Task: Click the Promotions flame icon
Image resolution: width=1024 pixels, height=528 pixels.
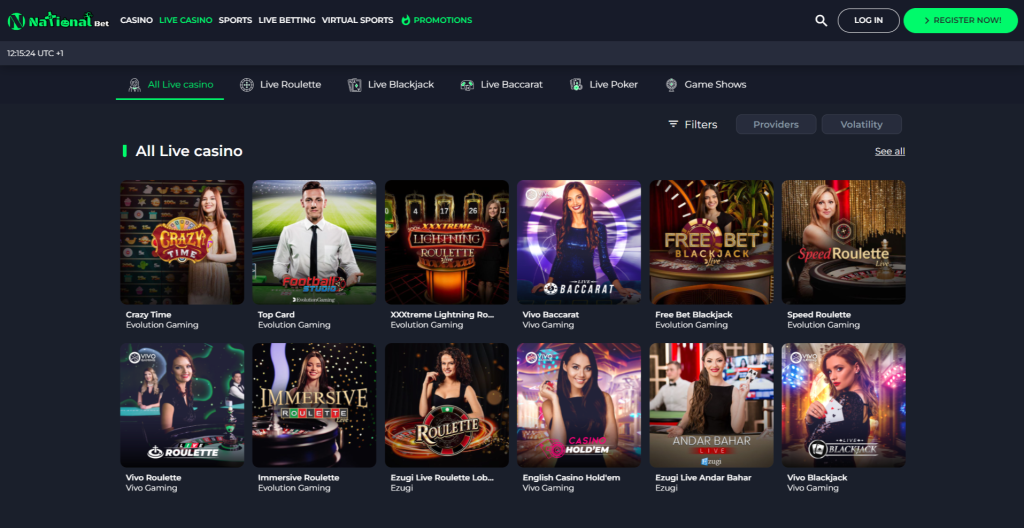Action: 406,20
